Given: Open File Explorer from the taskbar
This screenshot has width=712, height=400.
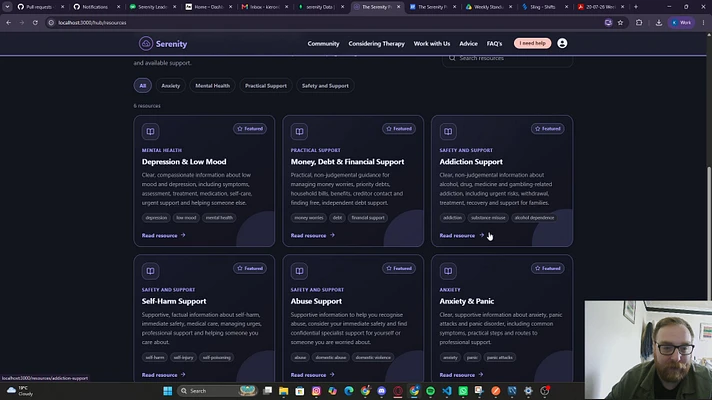Looking at the screenshot, I should [x=284, y=391].
